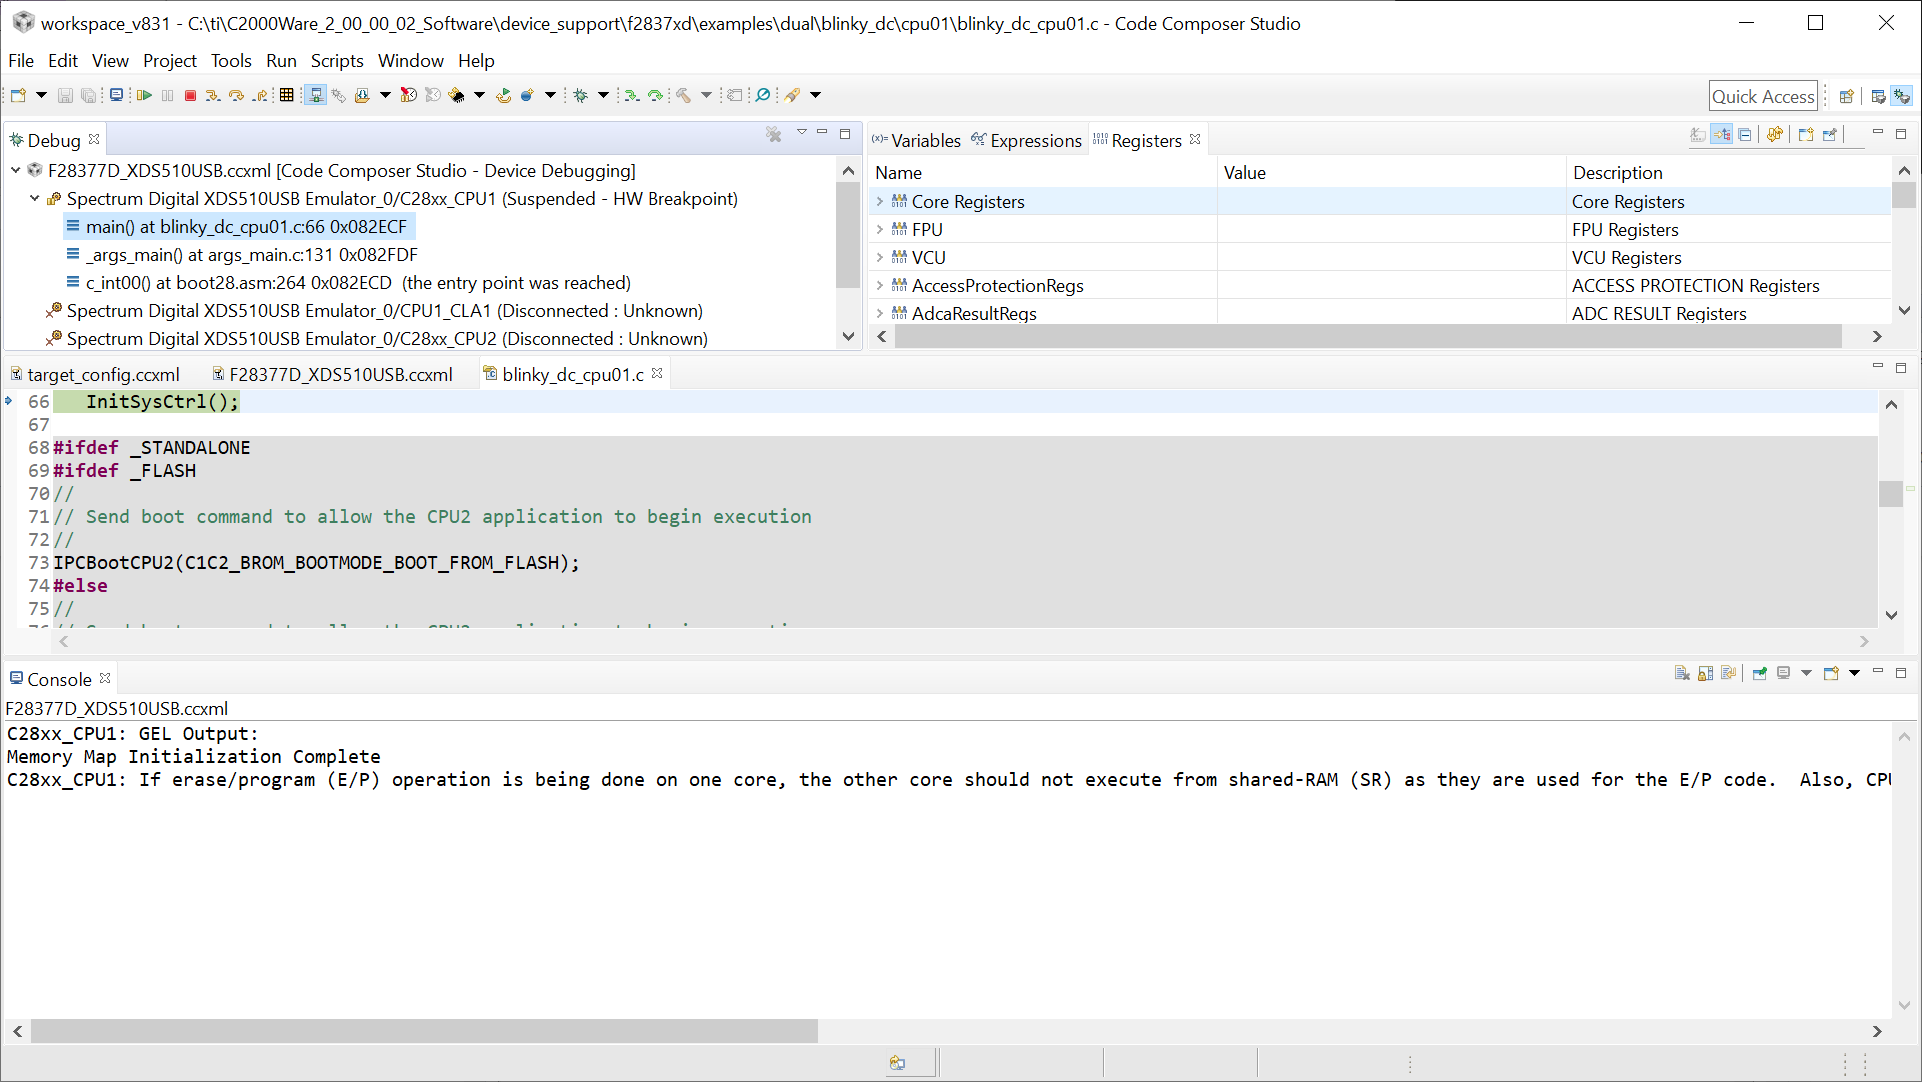Expand AccessProtectionRegs group
The width and height of the screenshot is (1922, 1082).
click(880, 285)
